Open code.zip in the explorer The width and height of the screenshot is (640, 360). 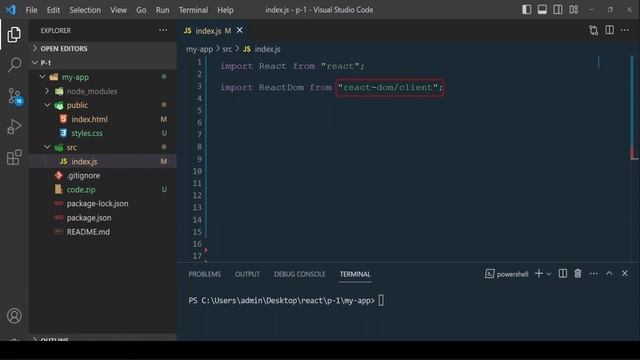click(103, 189)
